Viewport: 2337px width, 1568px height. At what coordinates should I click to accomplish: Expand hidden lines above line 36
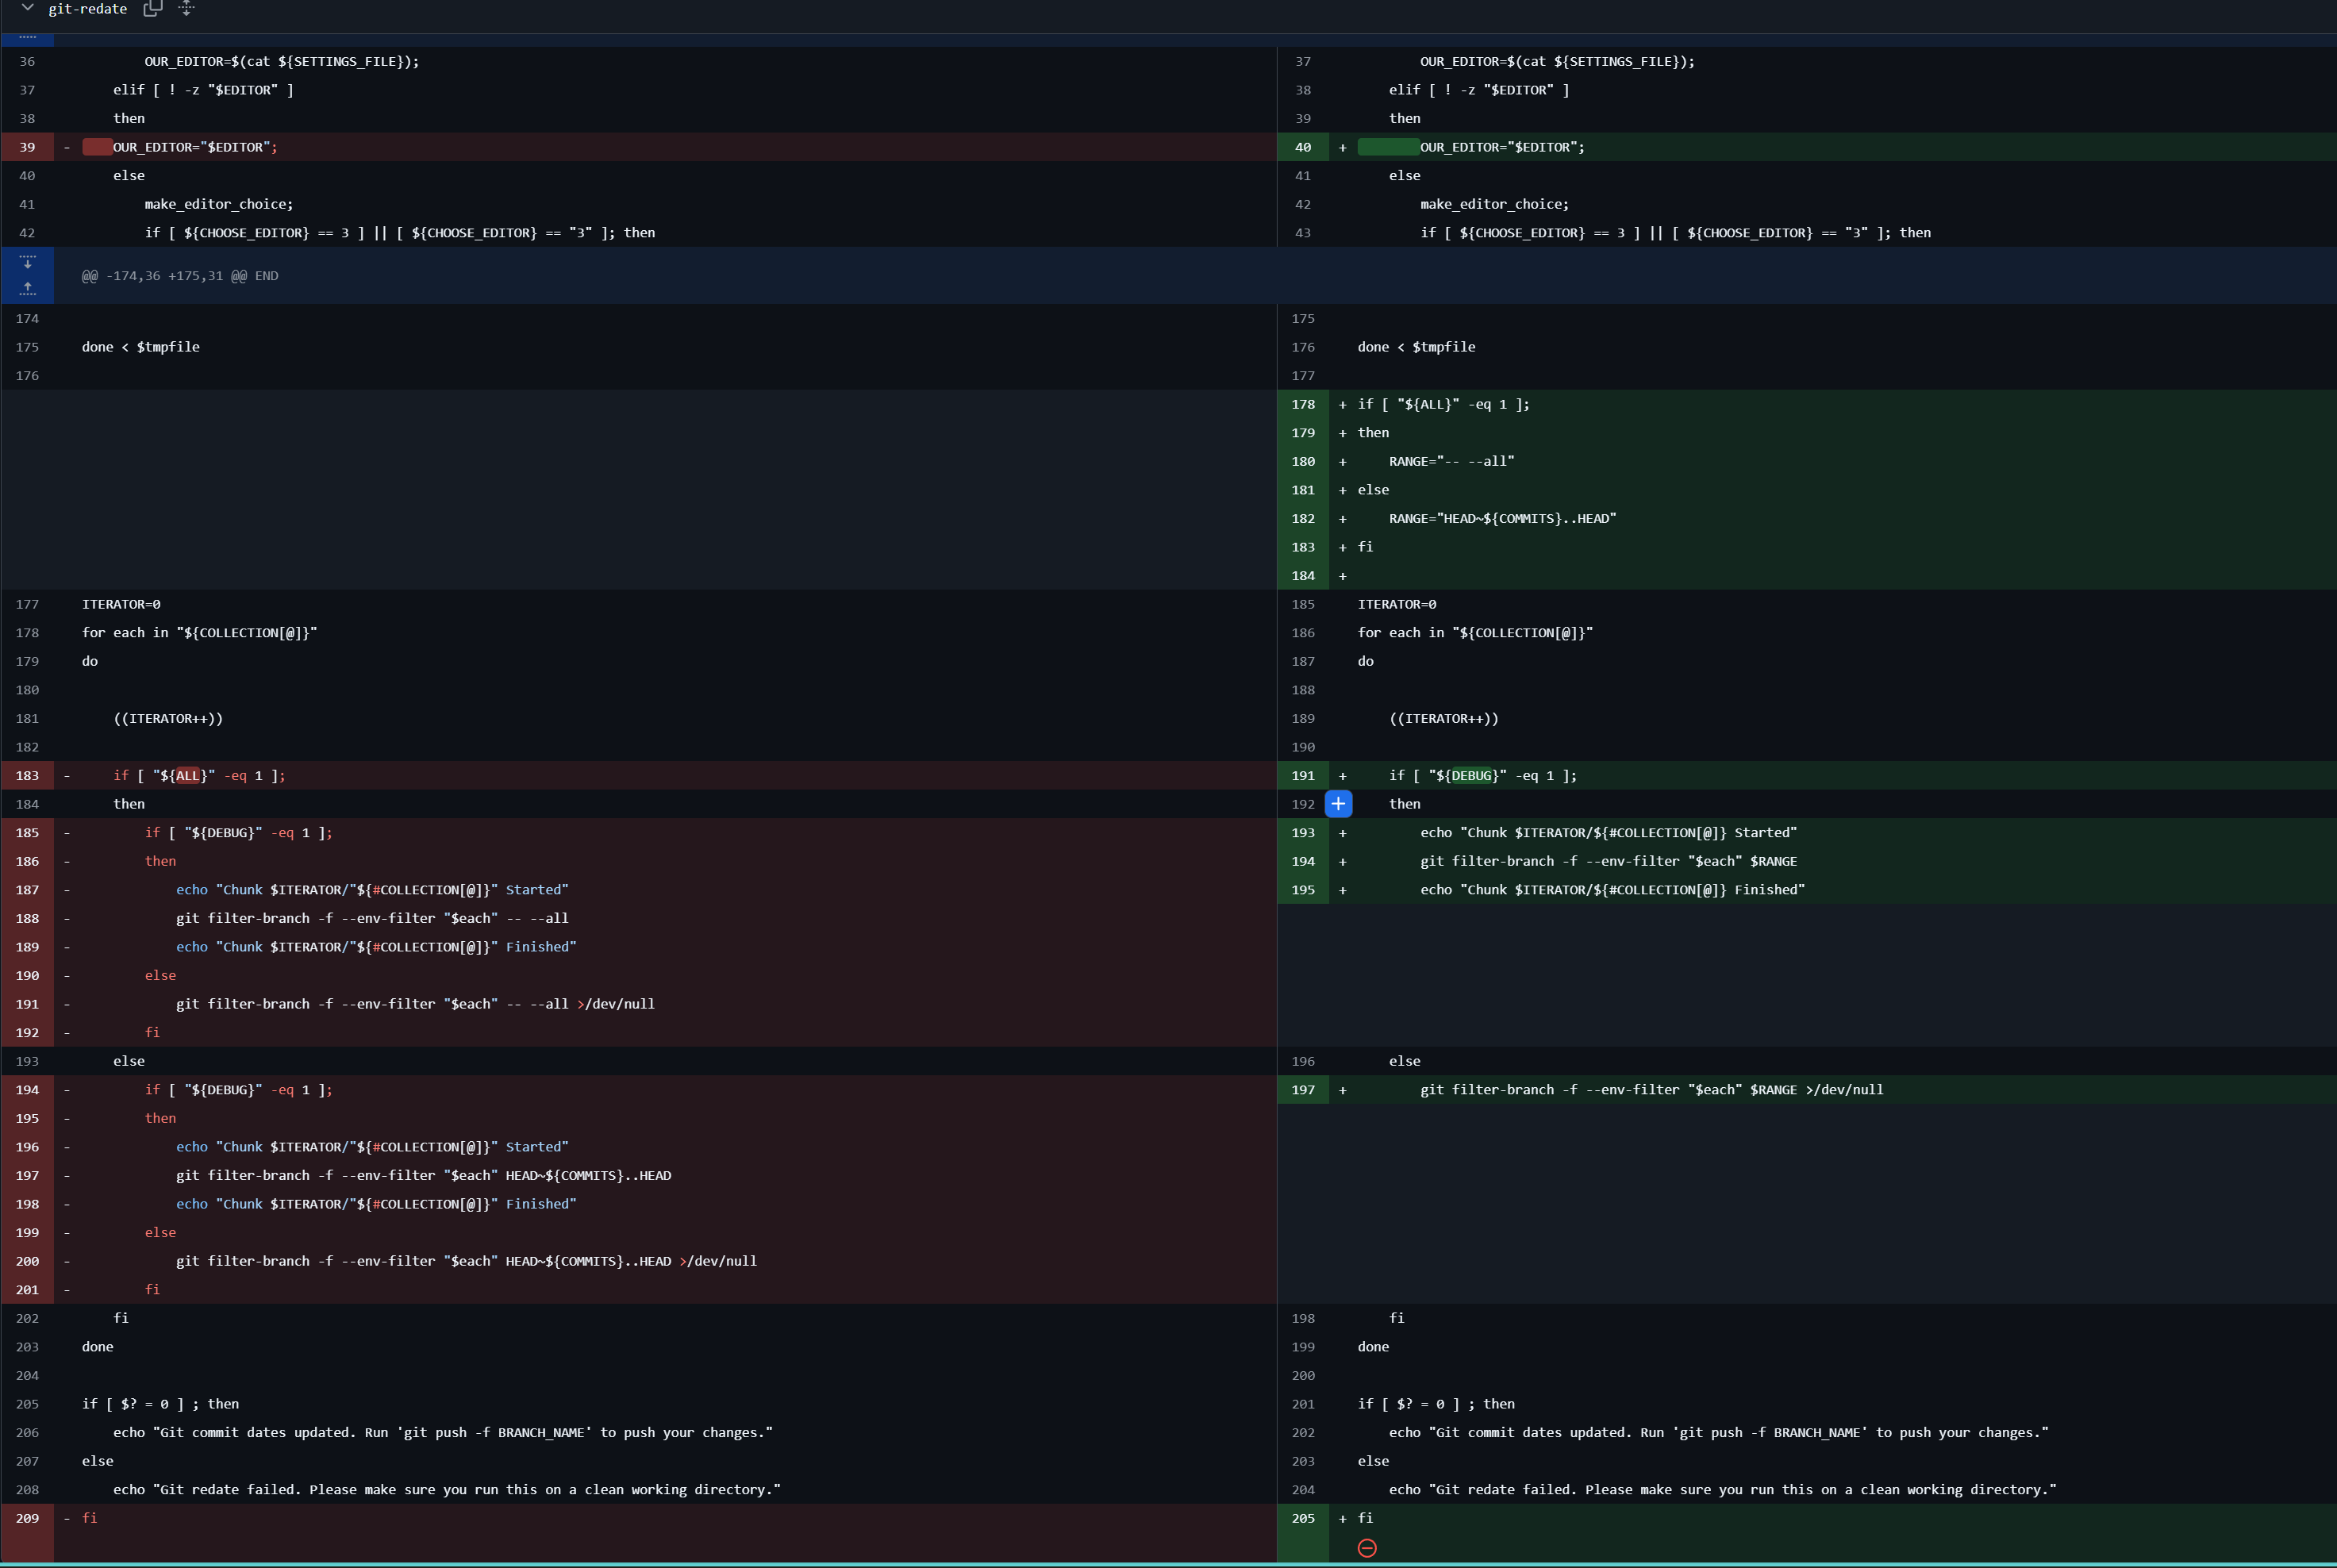pos(27,39)
